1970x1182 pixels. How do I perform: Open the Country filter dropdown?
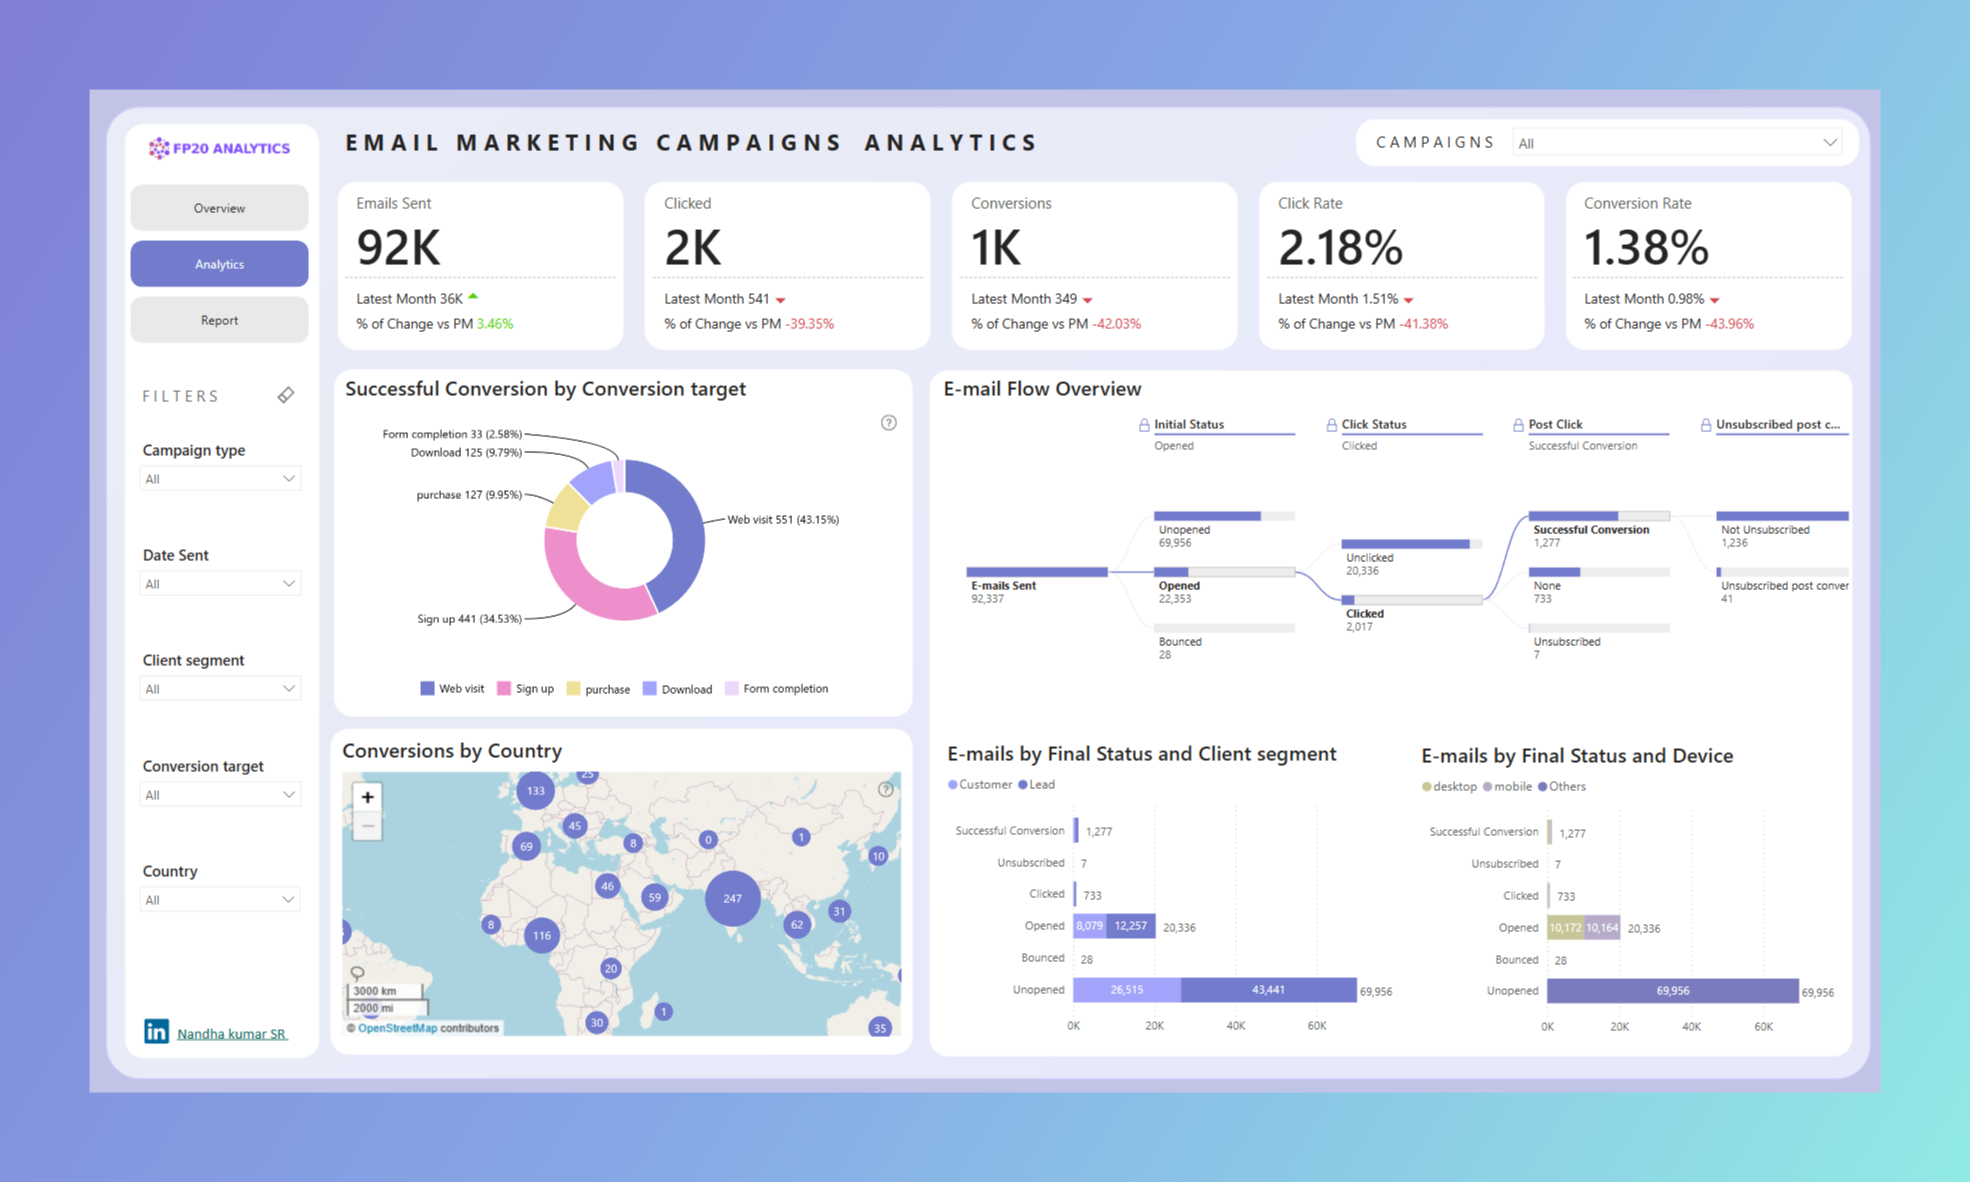click(x=220, y=900)
